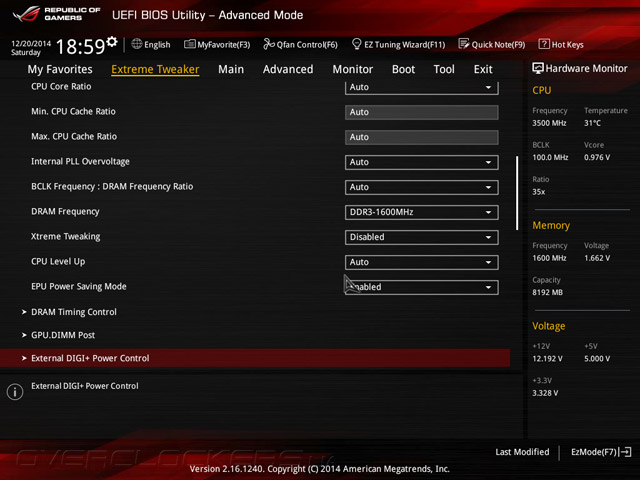640x480 pixels.
Task: Expand External DIGI+ Power Control submenu
Action: [x=255, y=358]
